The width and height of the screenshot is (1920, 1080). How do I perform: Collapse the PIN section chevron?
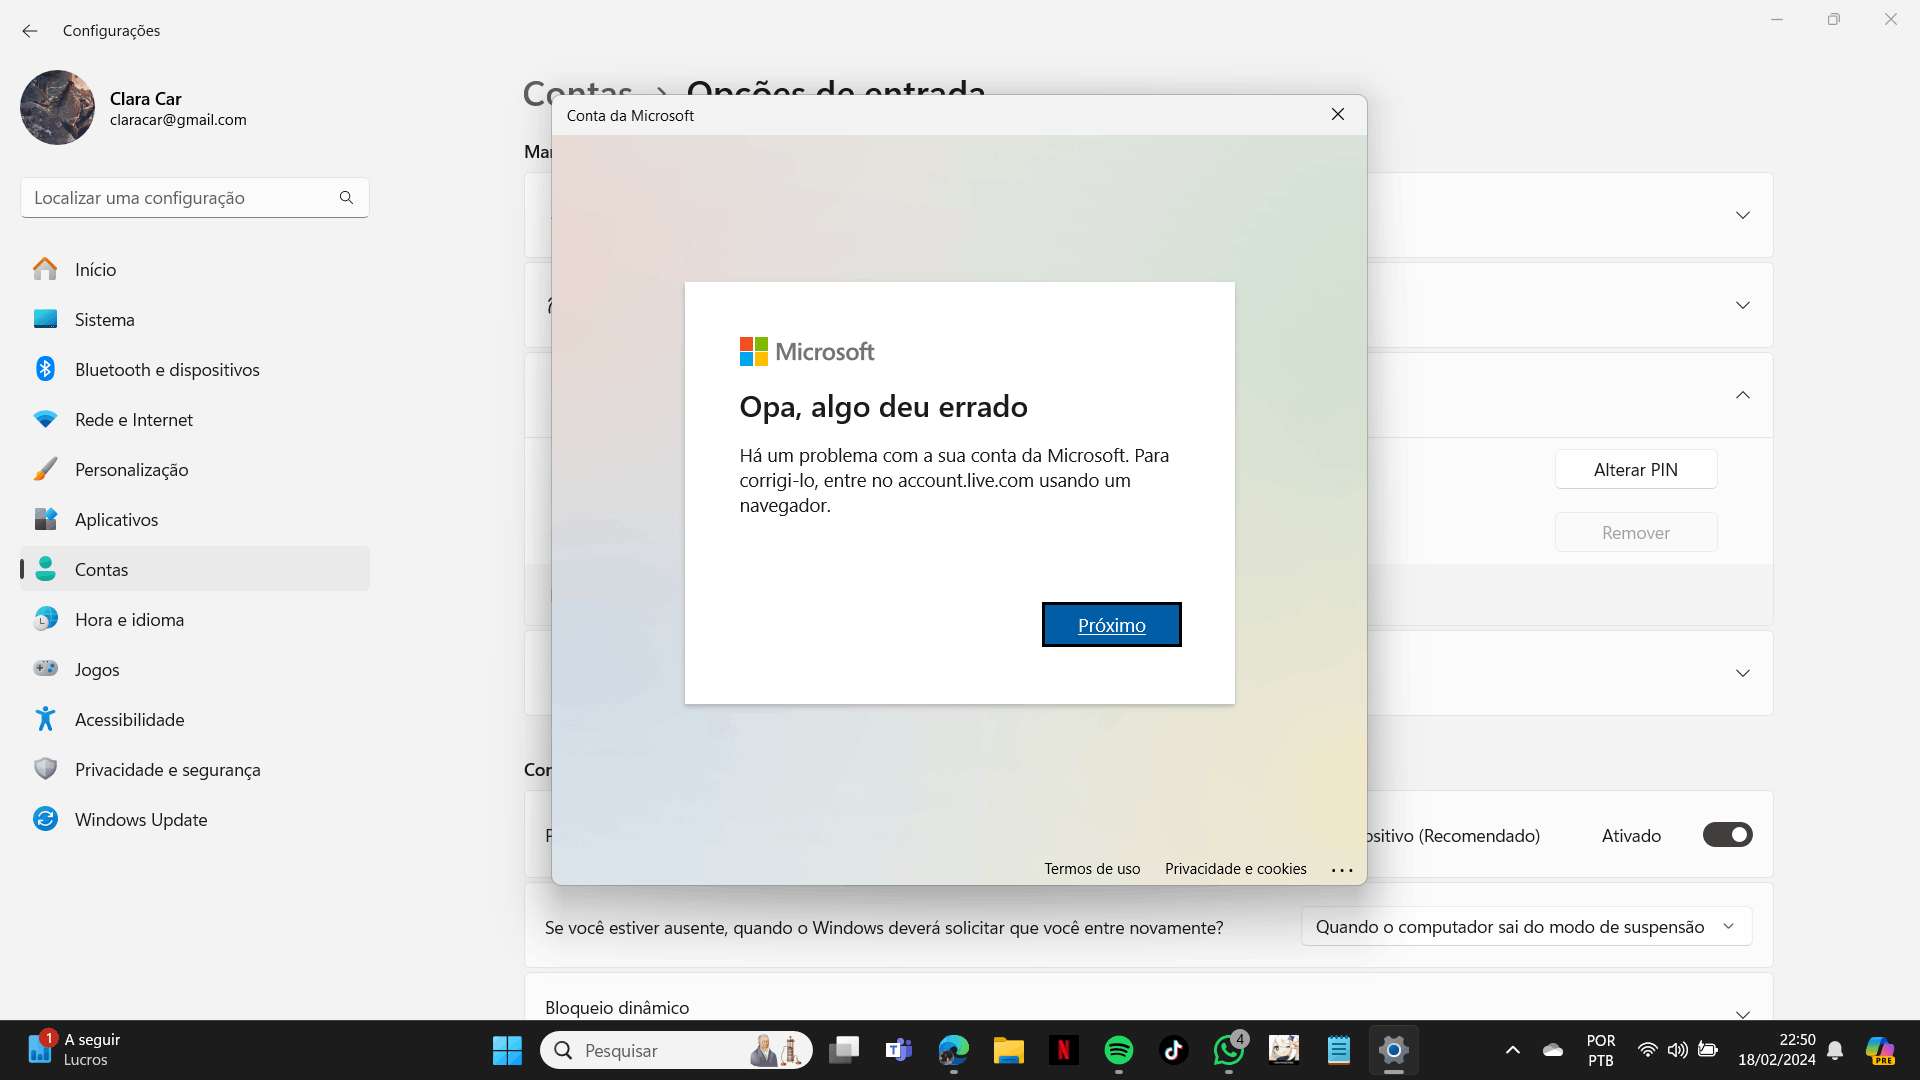[1742, 395]
